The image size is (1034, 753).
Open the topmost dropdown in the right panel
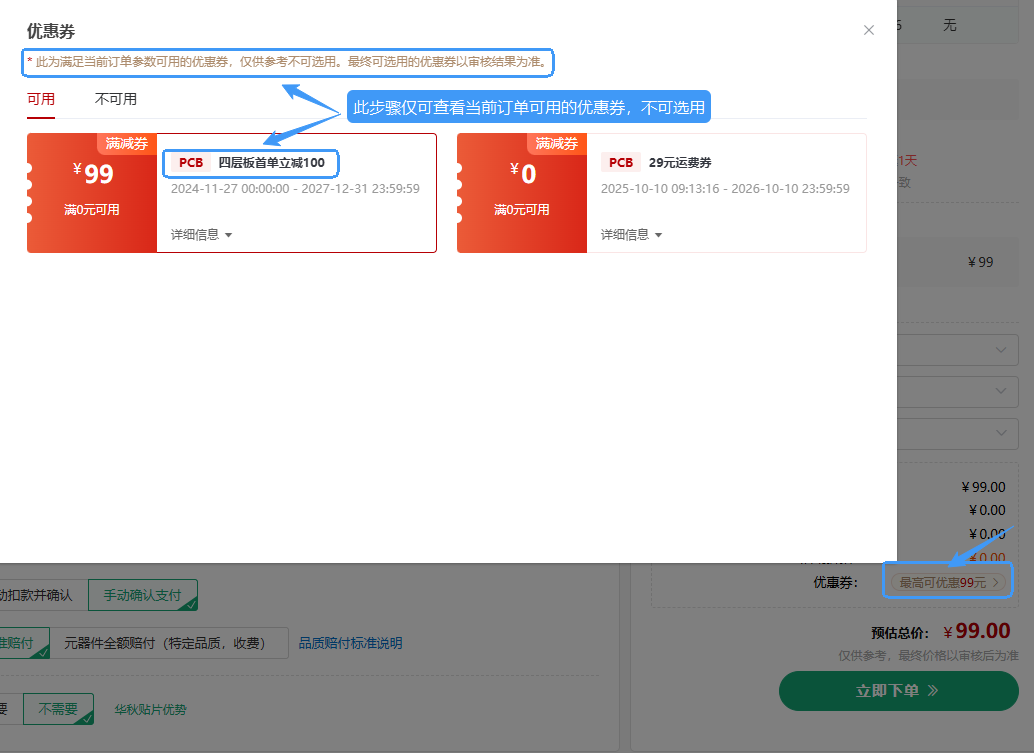pyautogui.click(x=1000, y=350)
